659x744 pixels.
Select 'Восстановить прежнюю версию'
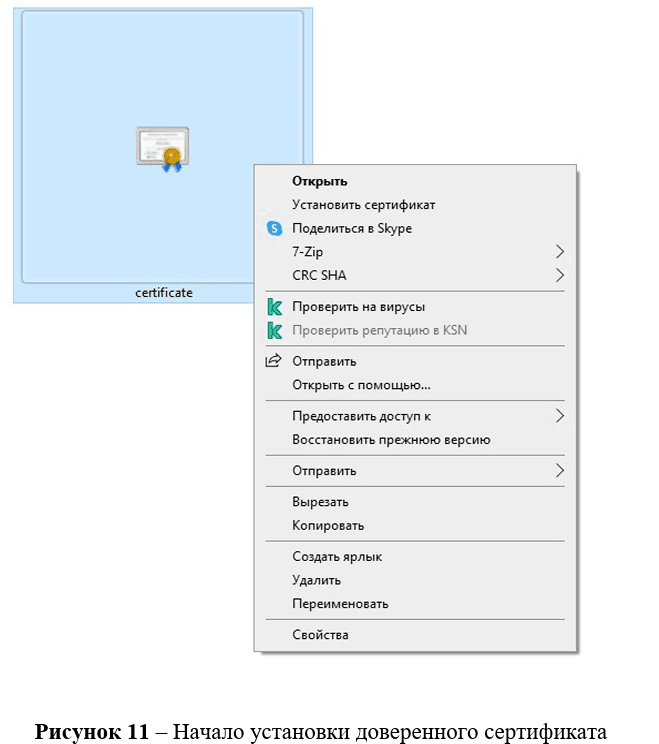pos(390,440)
